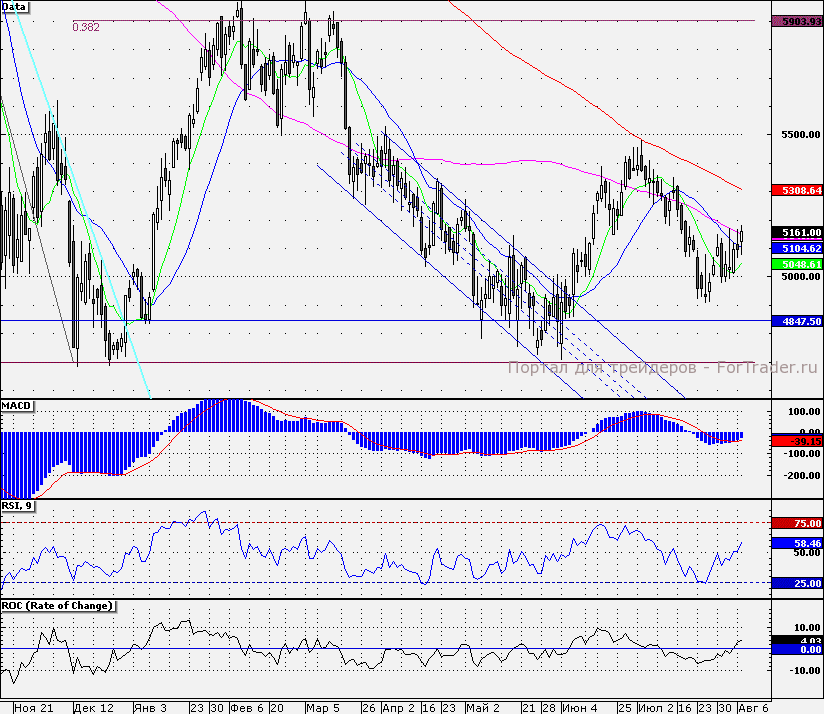Click the 0.382 Fibonacci level label
824x714 pixels.
[86, 28]
